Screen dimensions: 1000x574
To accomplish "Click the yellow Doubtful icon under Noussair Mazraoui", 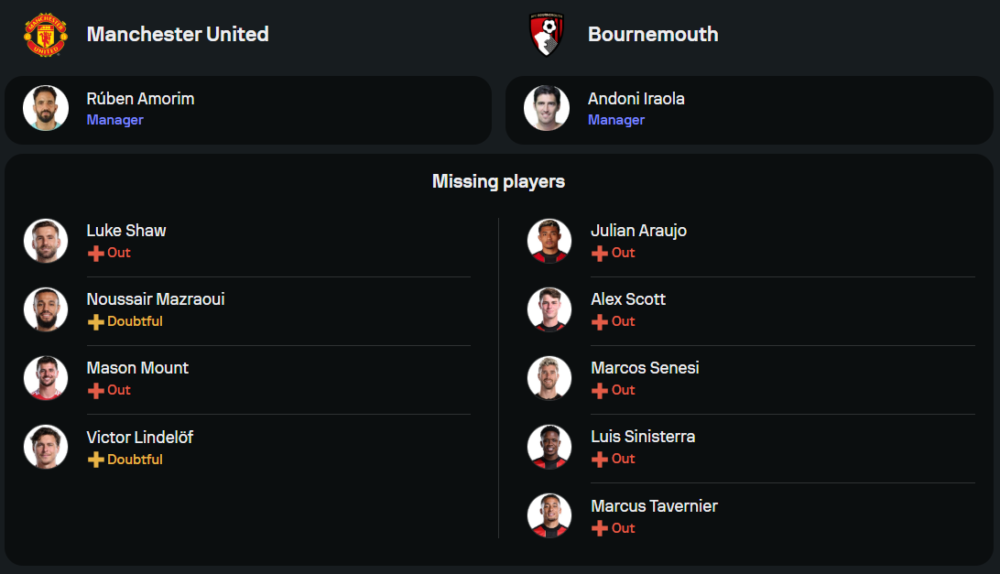I will pyautogui.click(x=96, y=322).
